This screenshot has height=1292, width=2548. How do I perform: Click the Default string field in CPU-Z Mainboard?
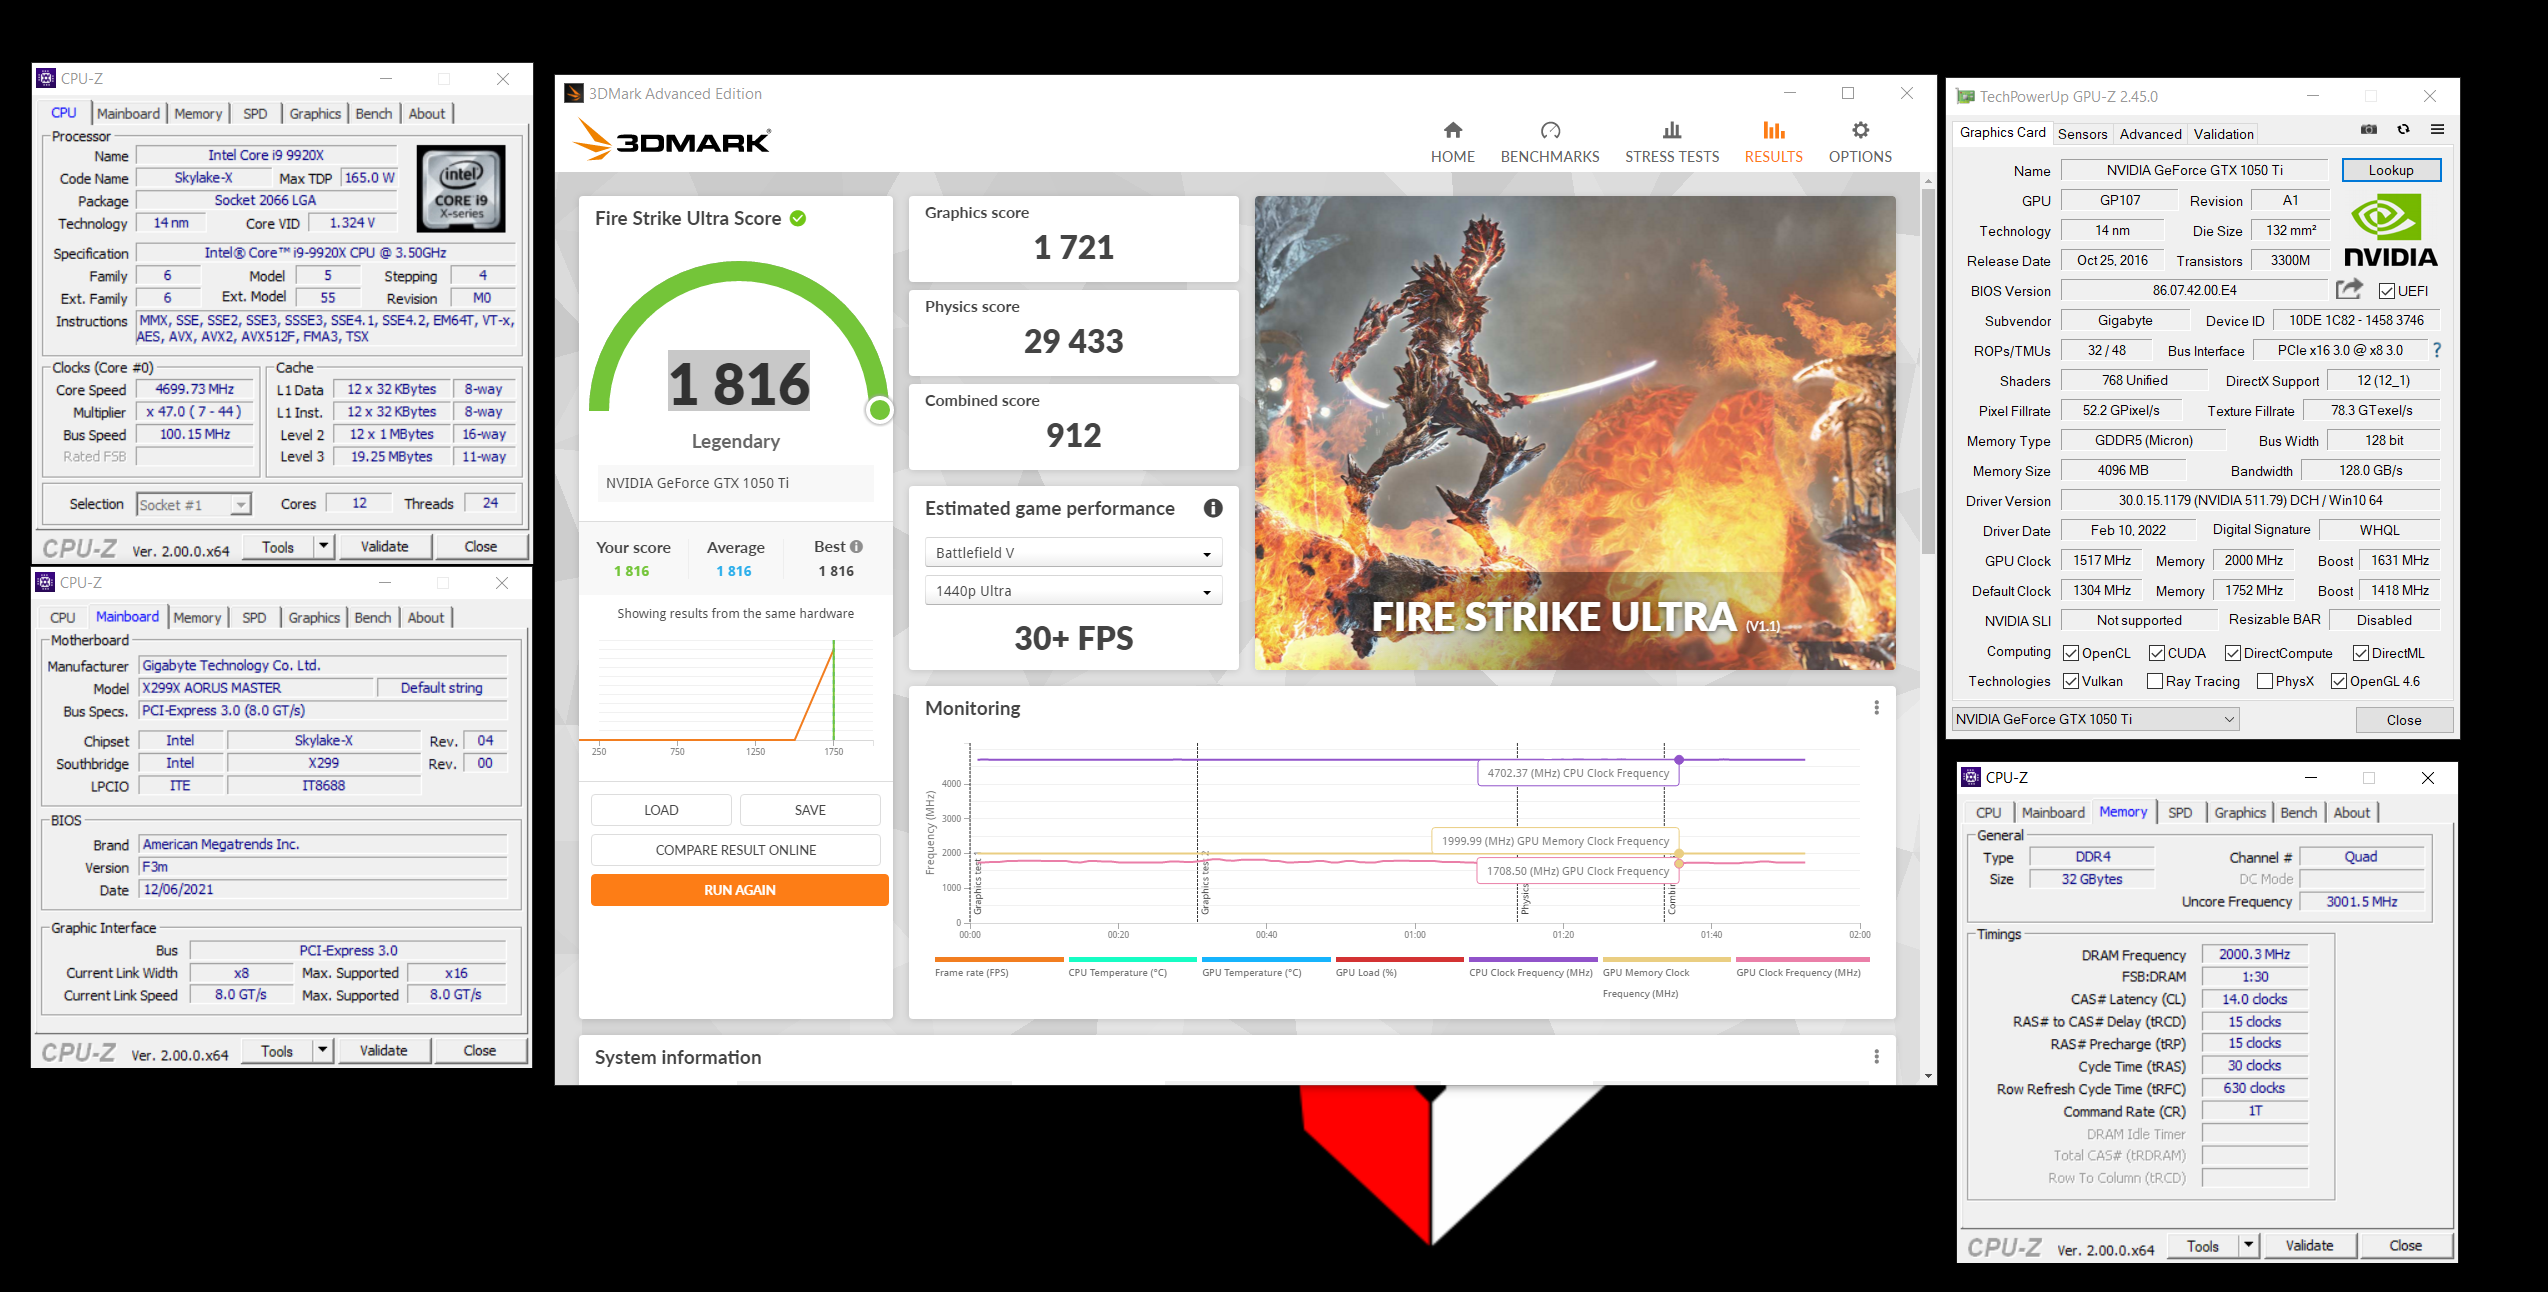point(441,688)
